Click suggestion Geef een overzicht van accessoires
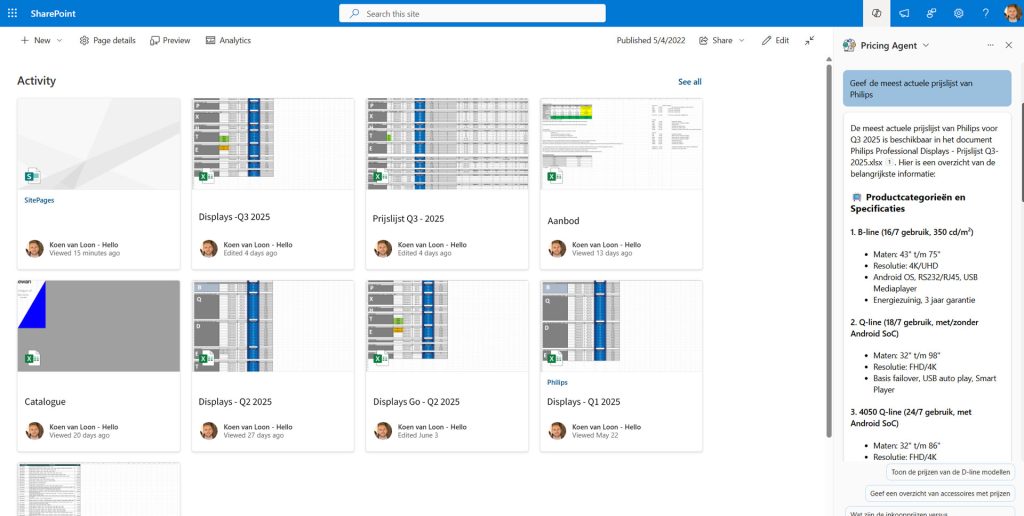The image size is (1024, 516). tap(940, 493)
